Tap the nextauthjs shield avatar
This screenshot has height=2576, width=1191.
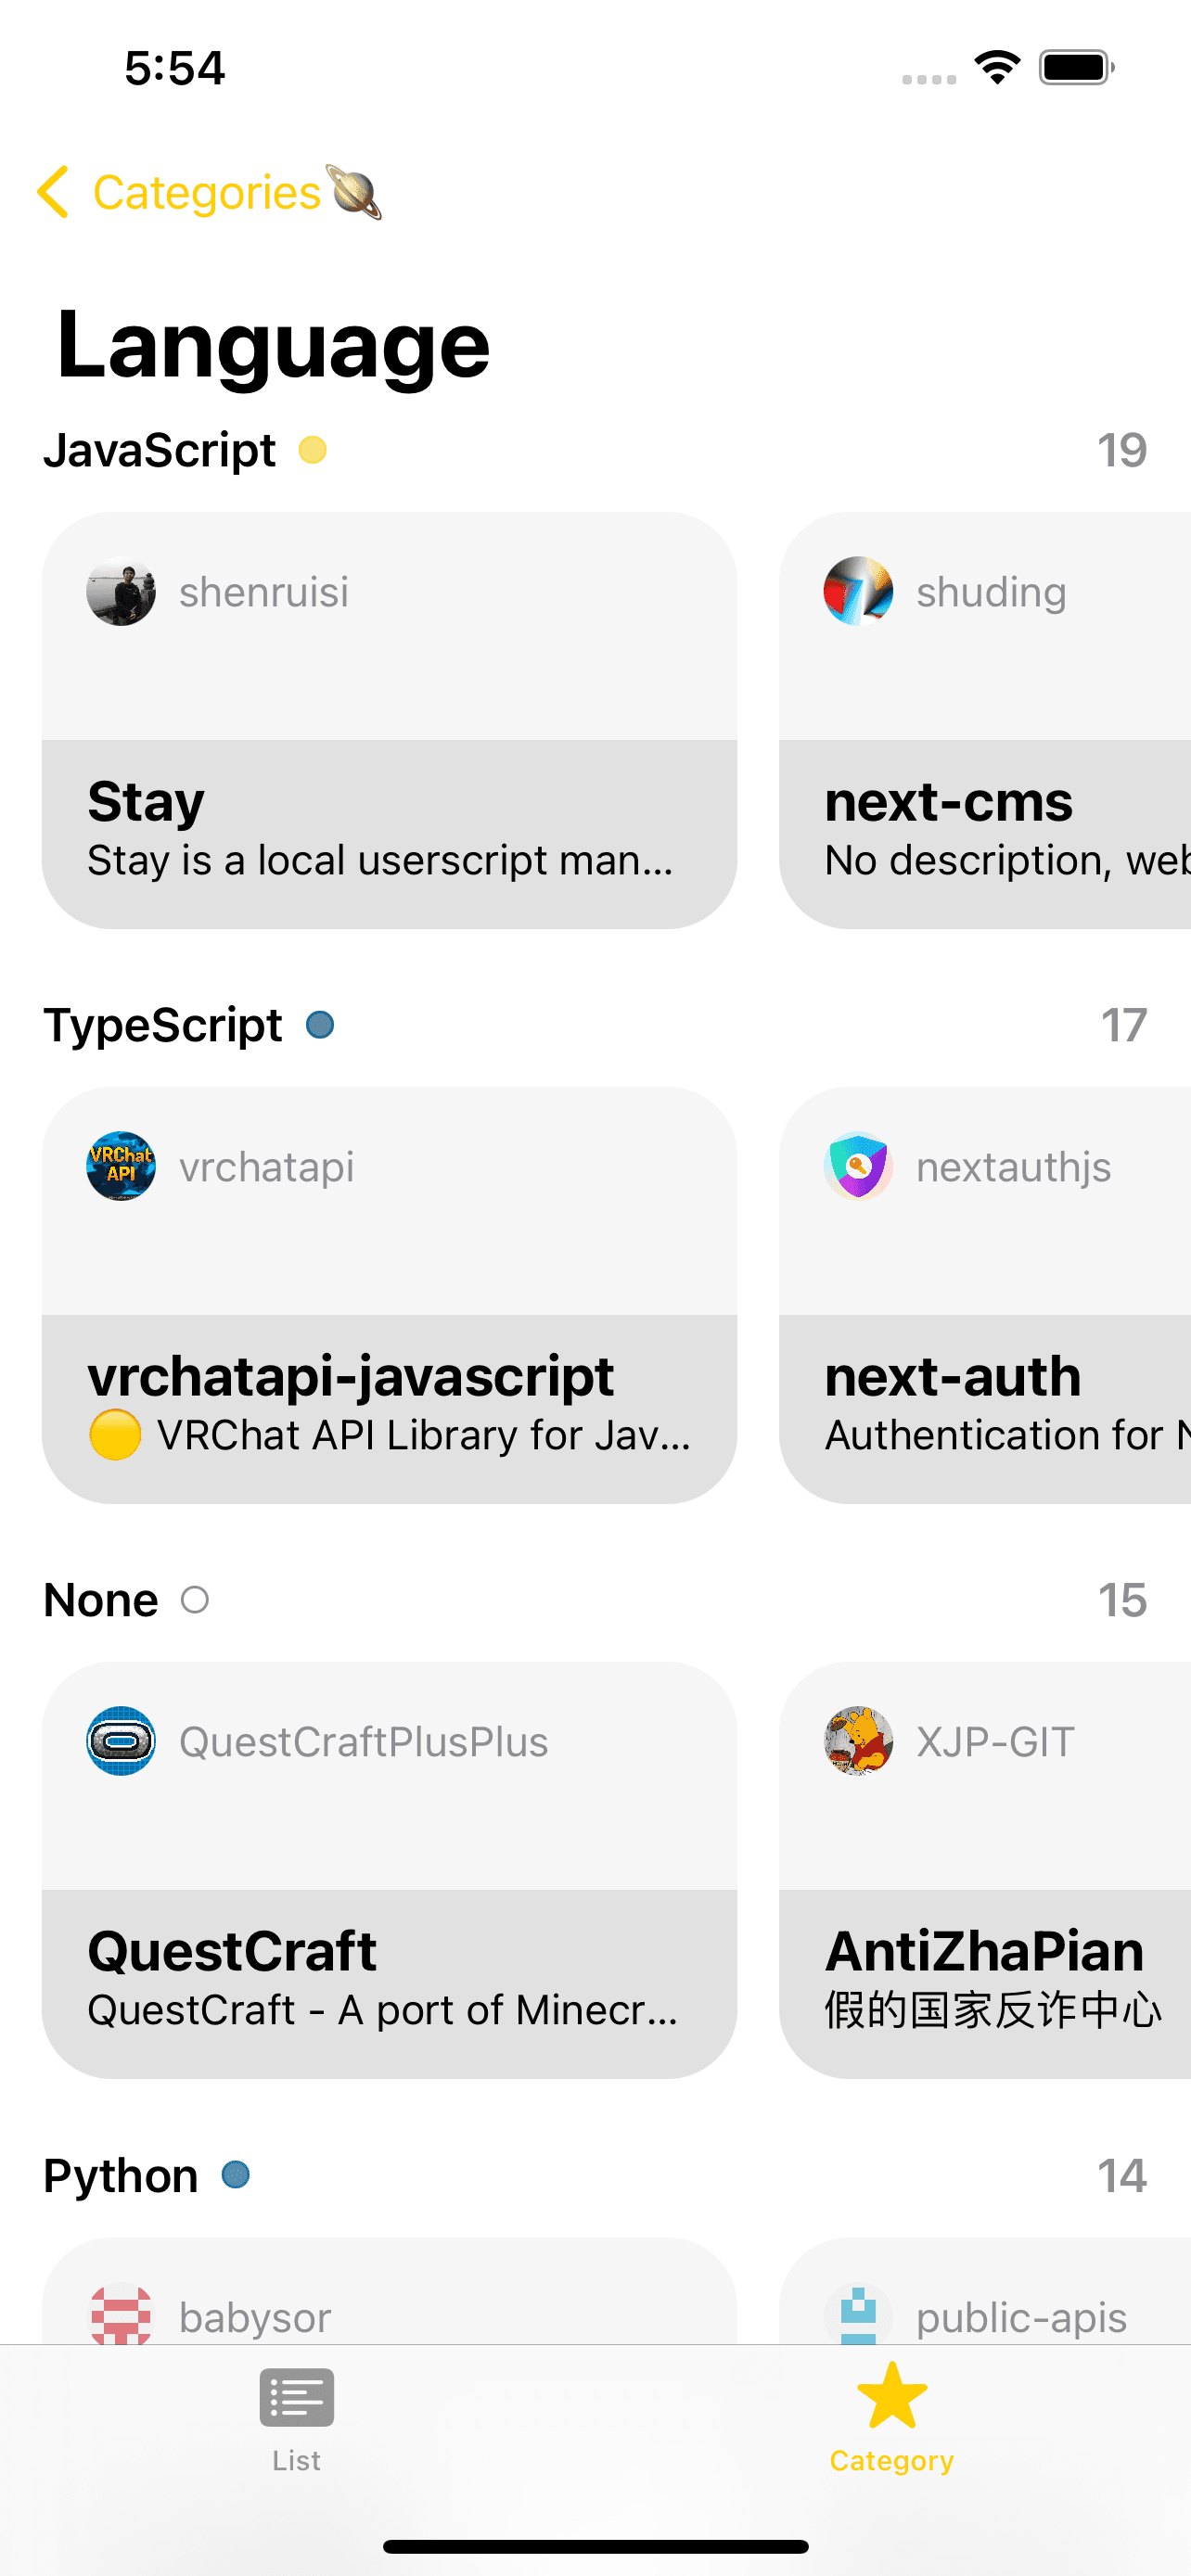tap(858, 1166)
